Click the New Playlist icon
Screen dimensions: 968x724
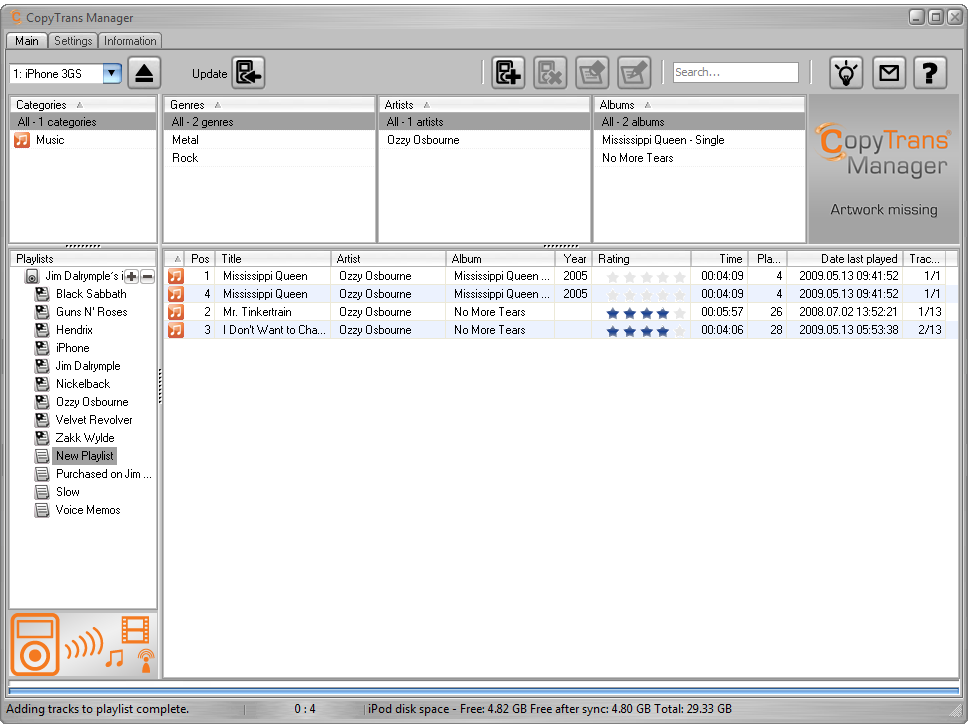(42, 456)
